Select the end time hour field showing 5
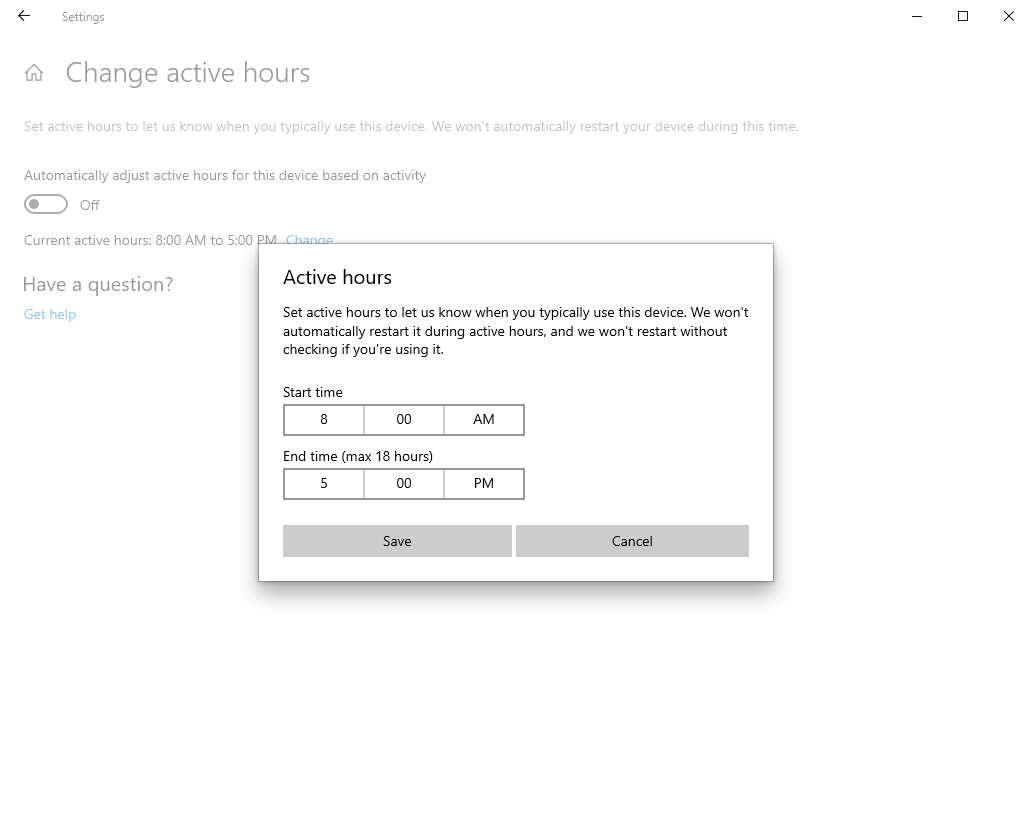Screen dimensions: 1032x824 point(323,483)
